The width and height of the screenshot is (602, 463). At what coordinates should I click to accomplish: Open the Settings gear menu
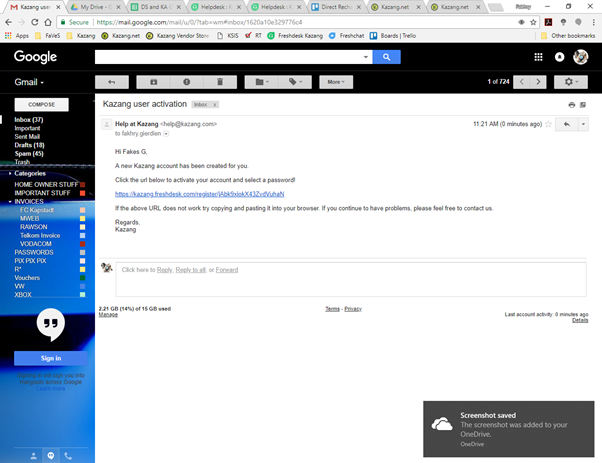(x=571, y=82)
